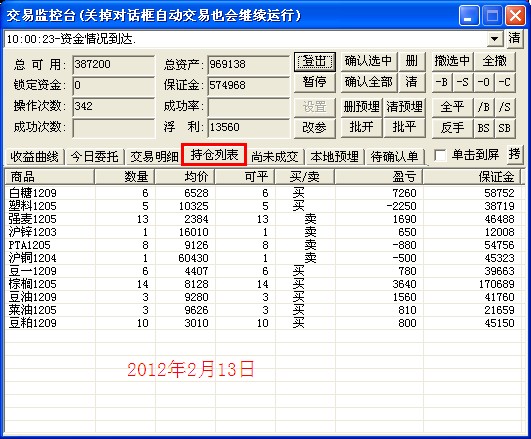
Task: Switch to the 收益曲线 tab
Action: pyautogui.click(x=34, y=157)
